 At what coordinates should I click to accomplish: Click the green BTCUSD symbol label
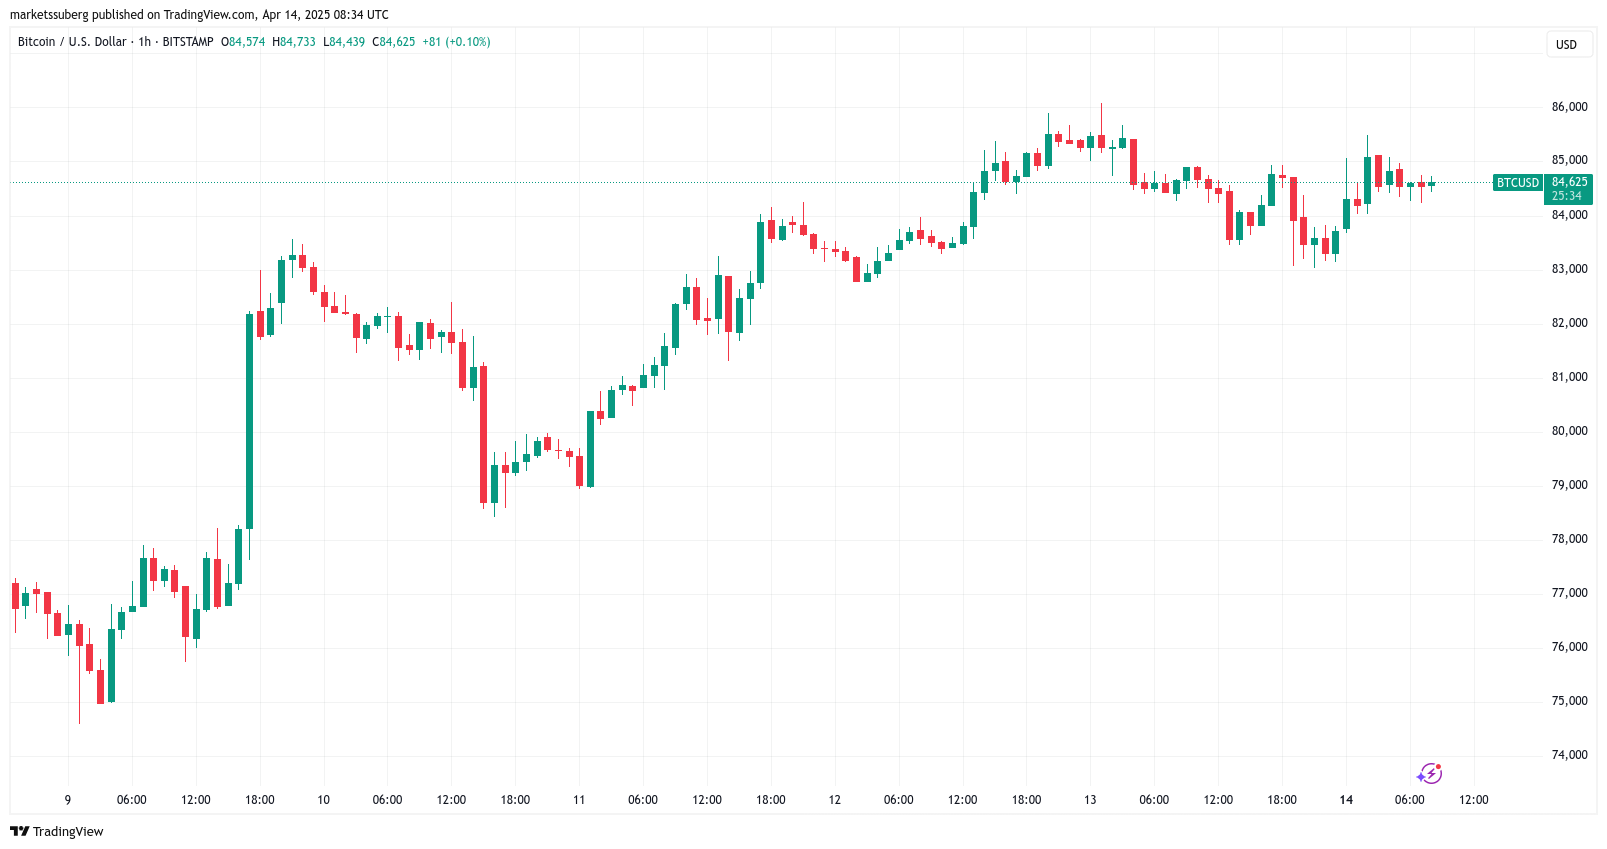(x=1517, y=183)
